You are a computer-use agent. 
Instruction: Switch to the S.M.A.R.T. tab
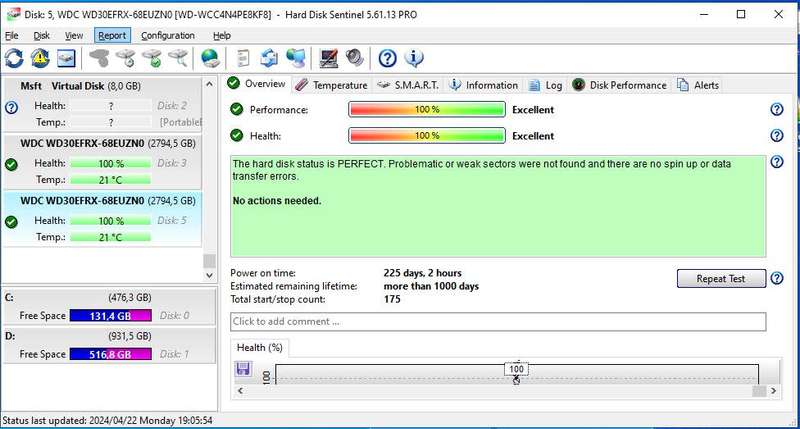408,85
